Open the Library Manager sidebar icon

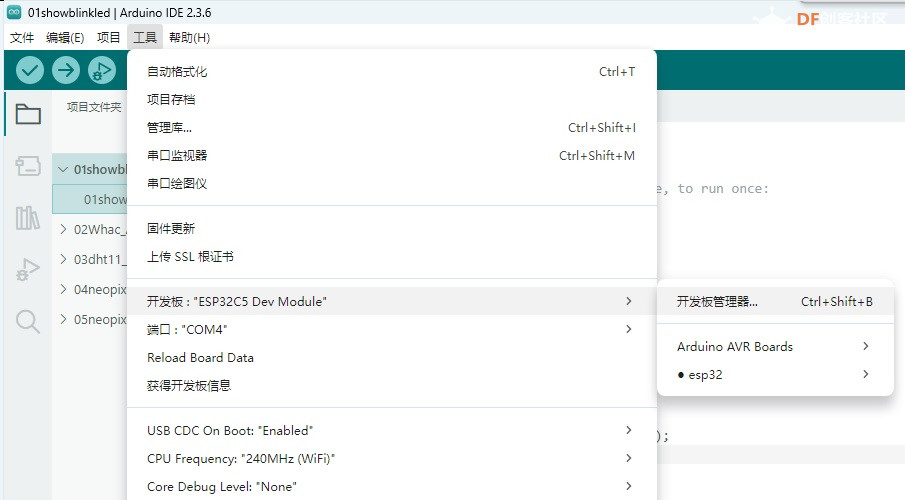(28, 218)
